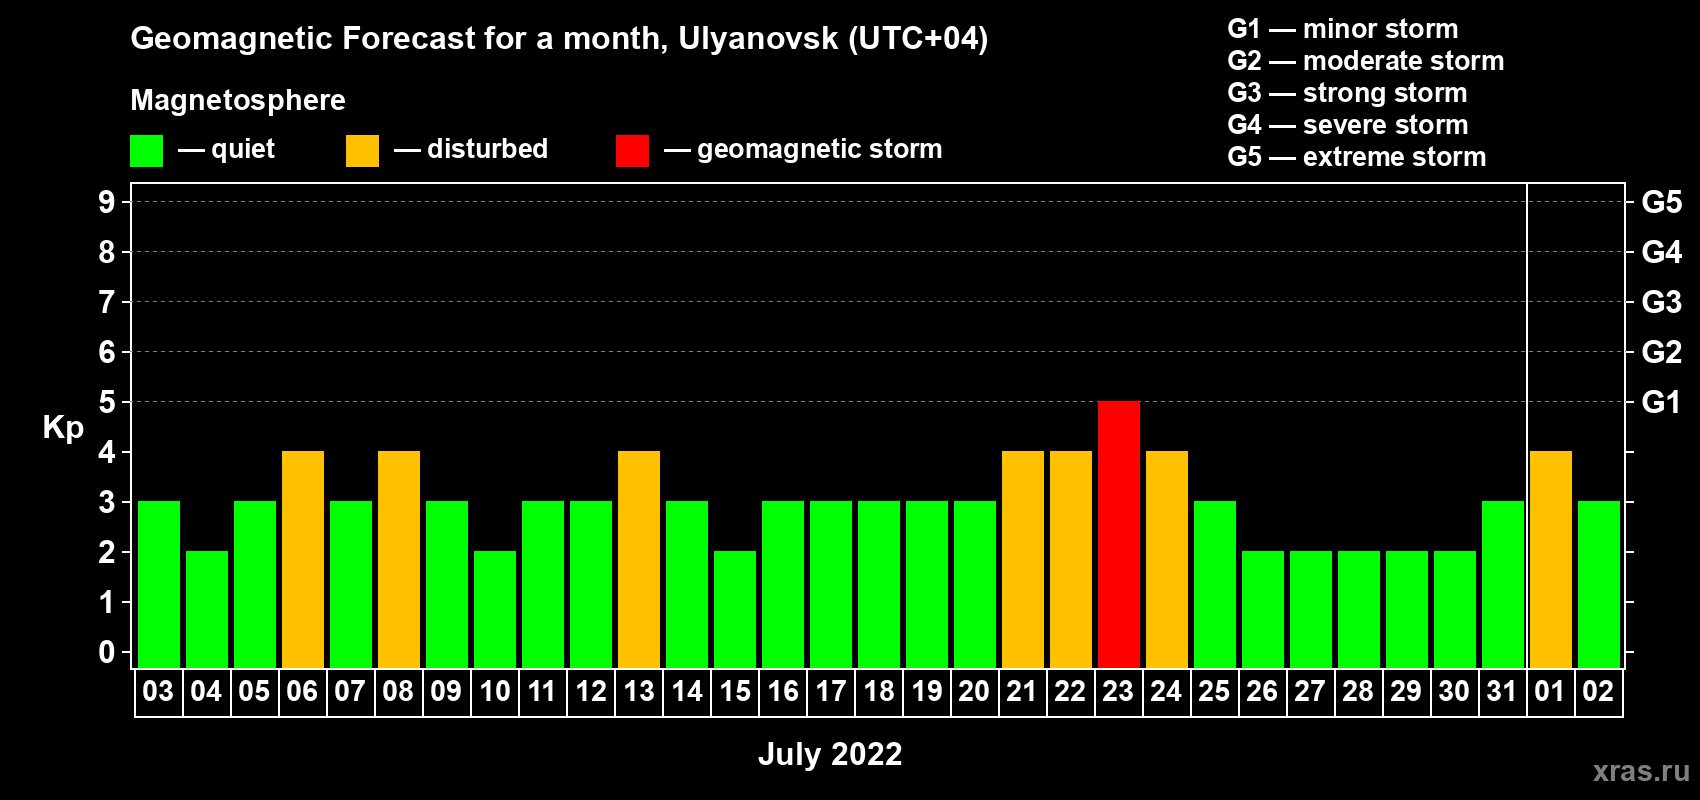Click the G1 label on the right axis
This screenshot has width=1700, height=800.
click(1661, 402)
